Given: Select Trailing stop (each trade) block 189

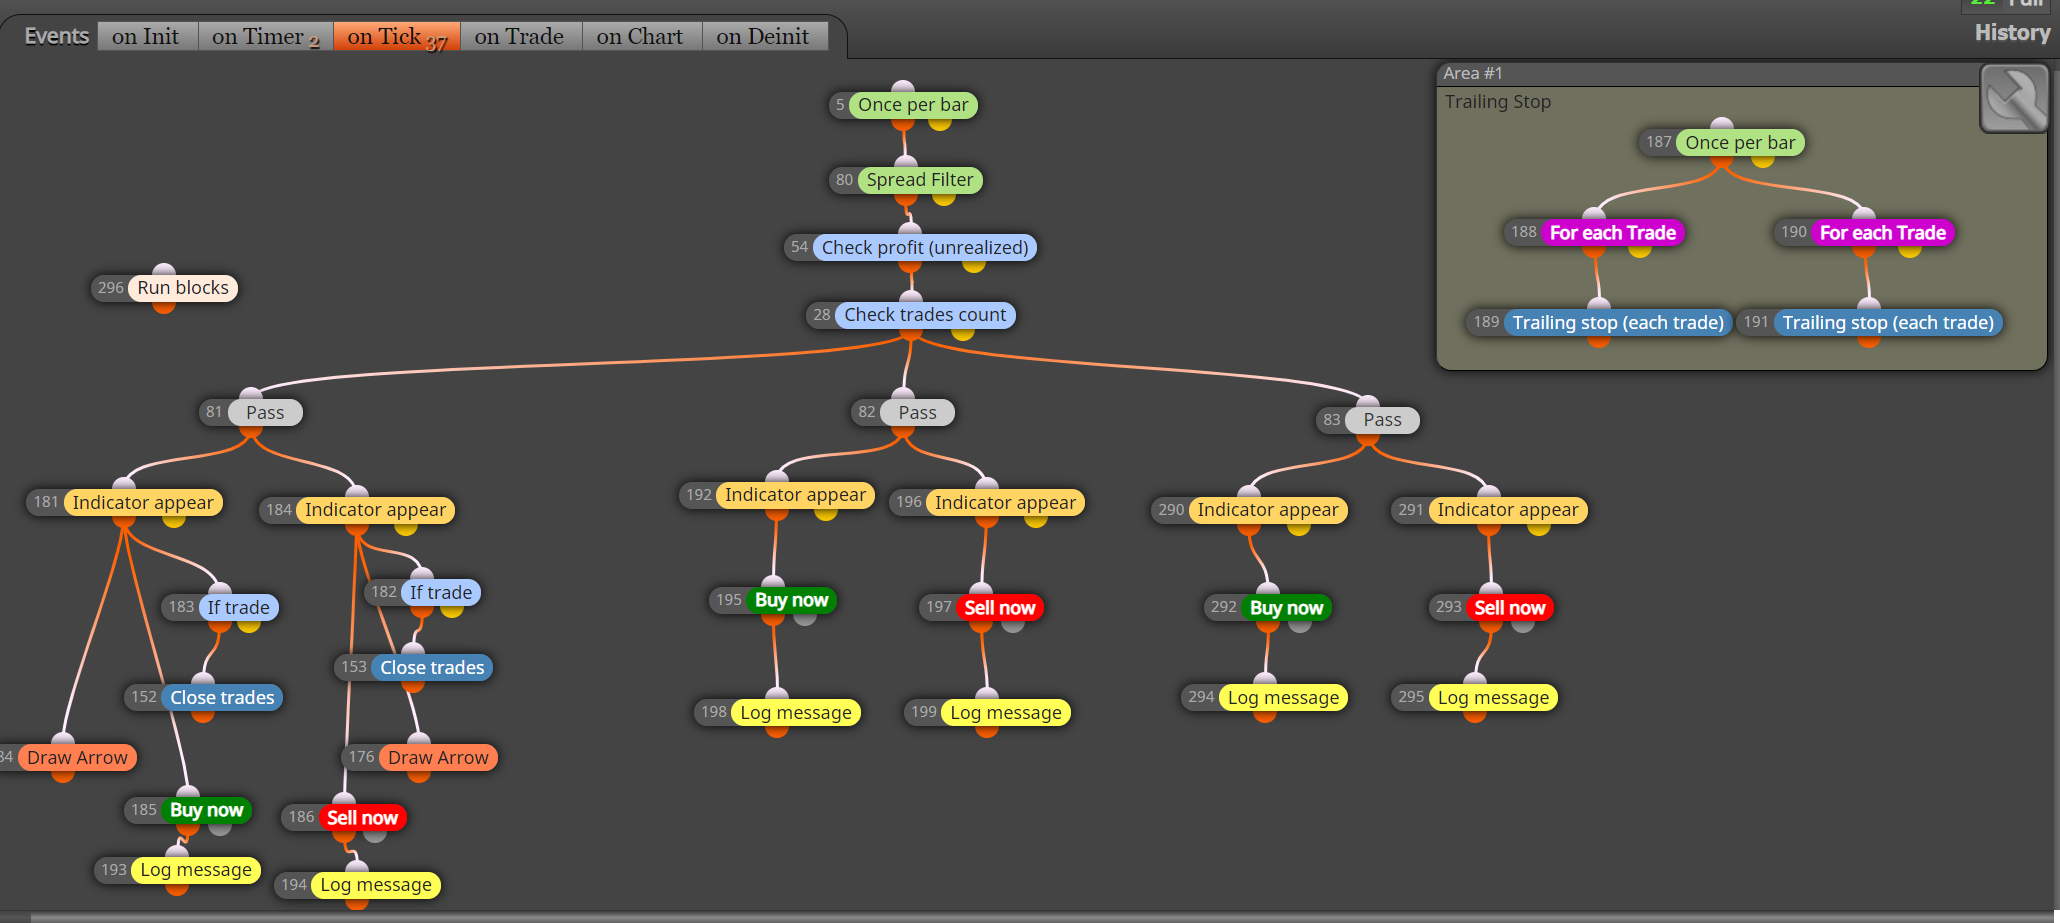Looking at the screenshot, I should pos(1618,323).
